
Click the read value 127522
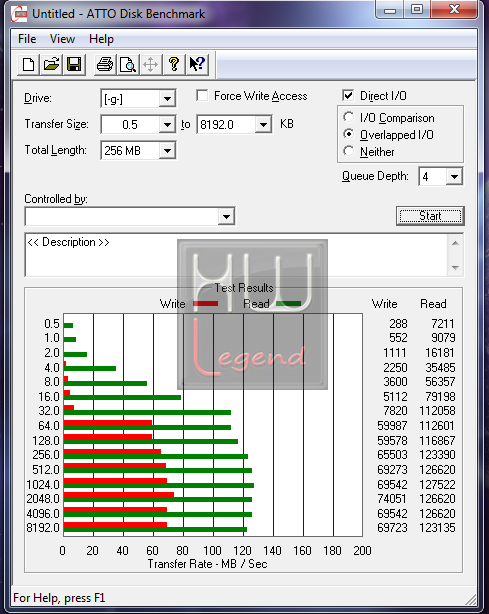tap(437, 484)
